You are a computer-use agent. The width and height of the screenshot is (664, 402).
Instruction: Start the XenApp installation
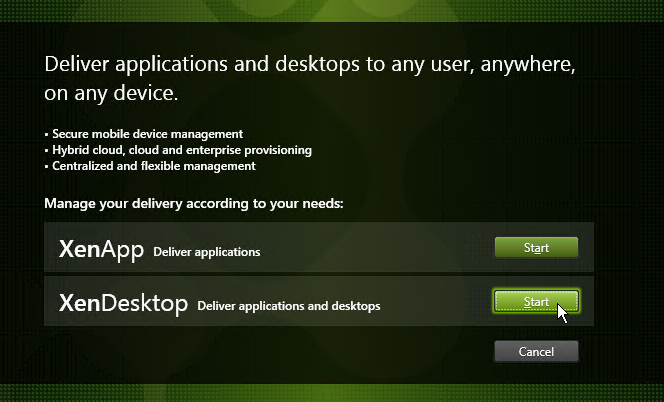pyautogui.click(x=536, y=247)
